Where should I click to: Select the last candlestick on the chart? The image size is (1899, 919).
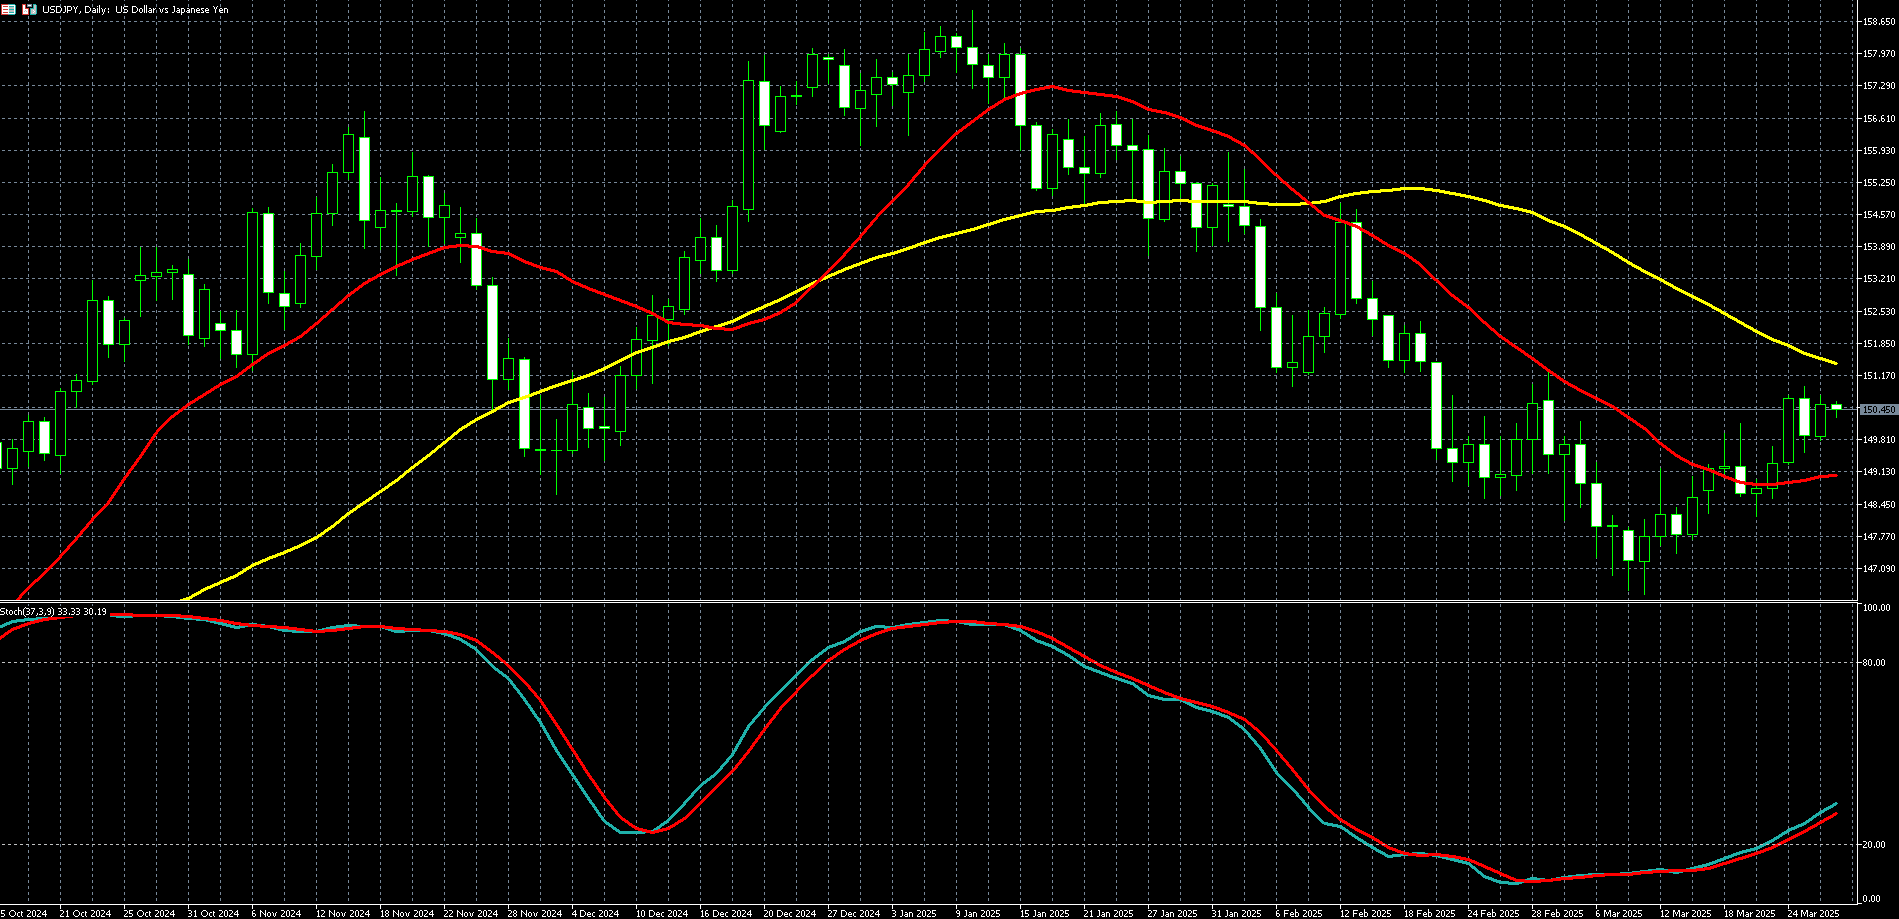1836,406
